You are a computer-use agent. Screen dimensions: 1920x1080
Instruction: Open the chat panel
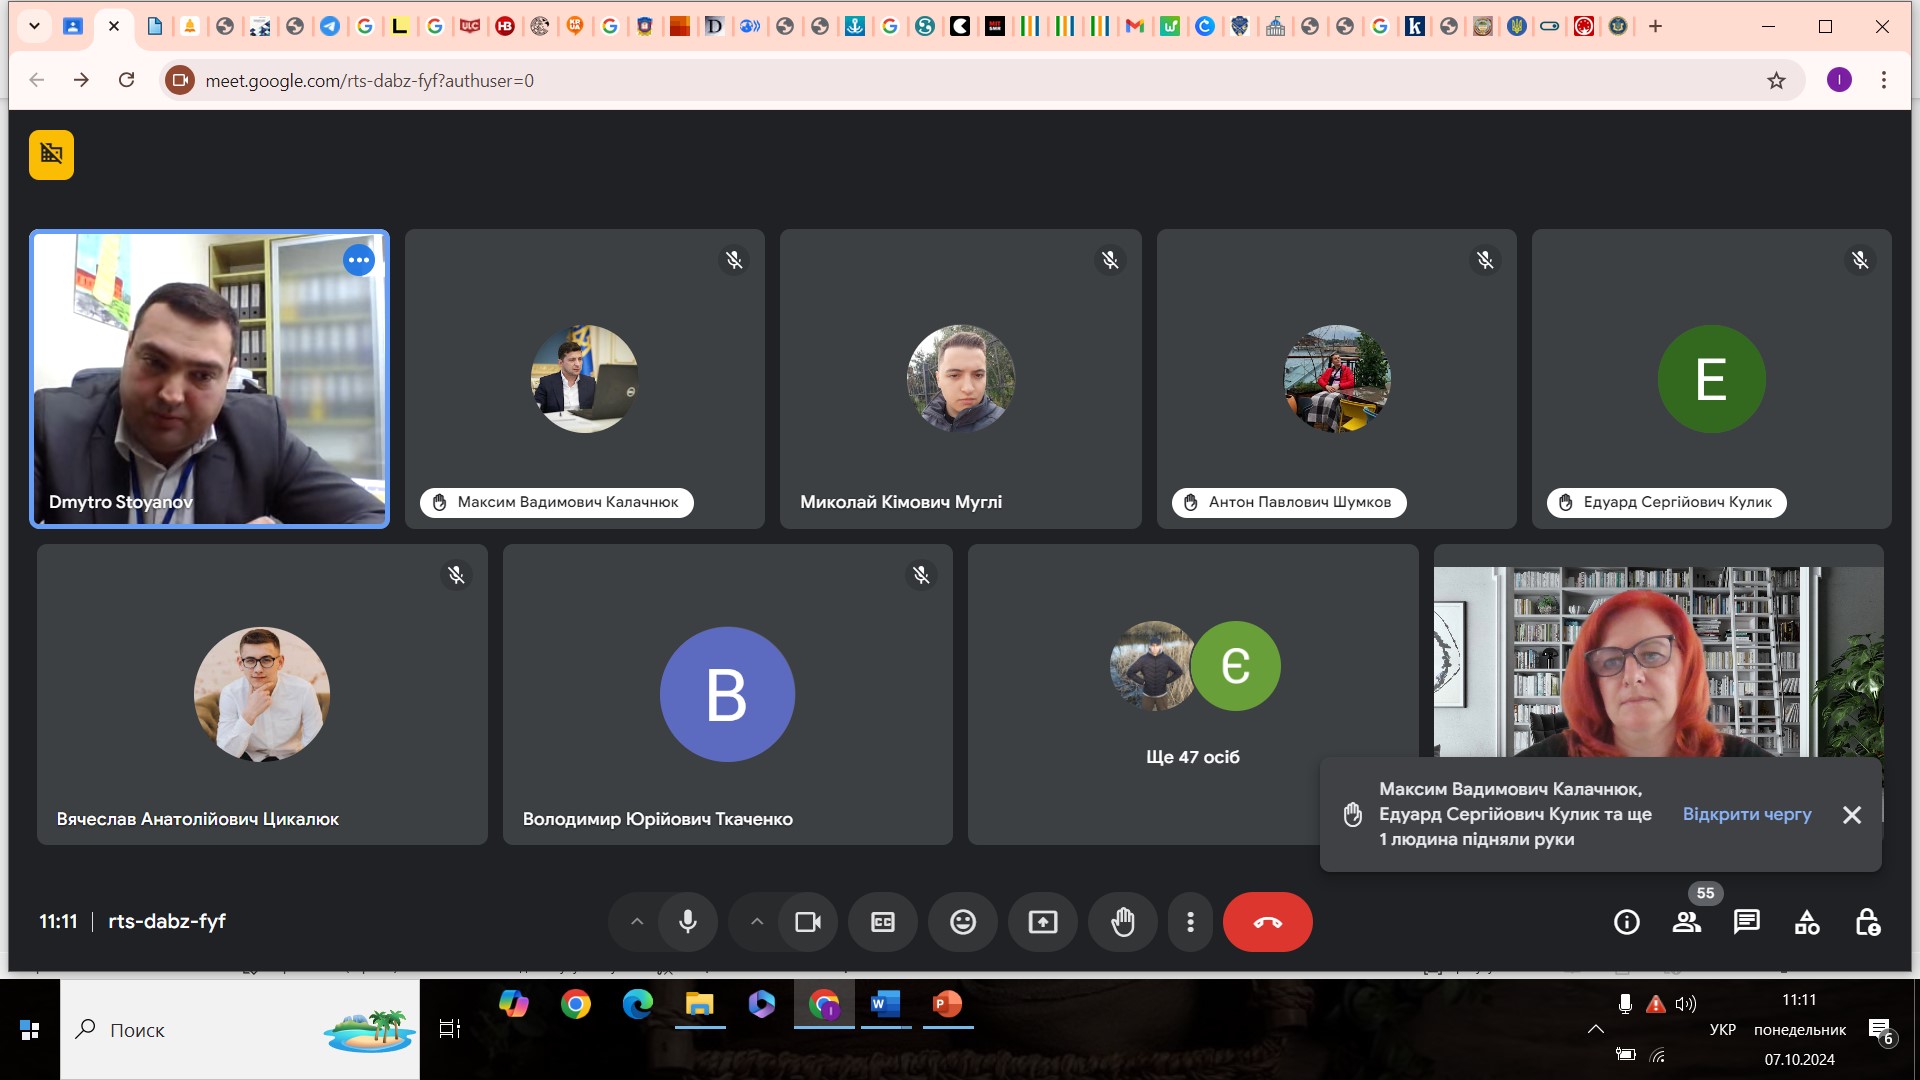click(x=1747, y=922)
